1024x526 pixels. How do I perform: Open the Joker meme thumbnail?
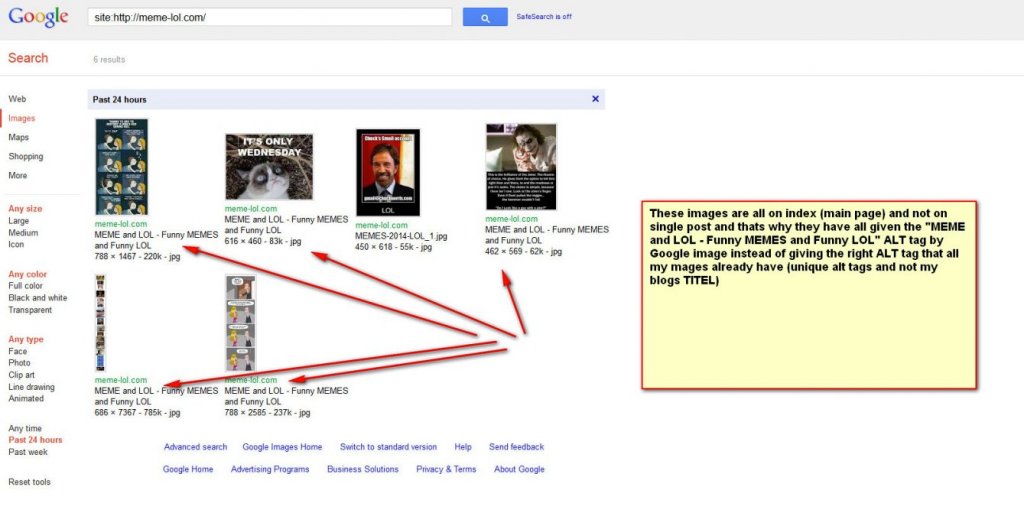pyautogui.click(x=521, y=167)
